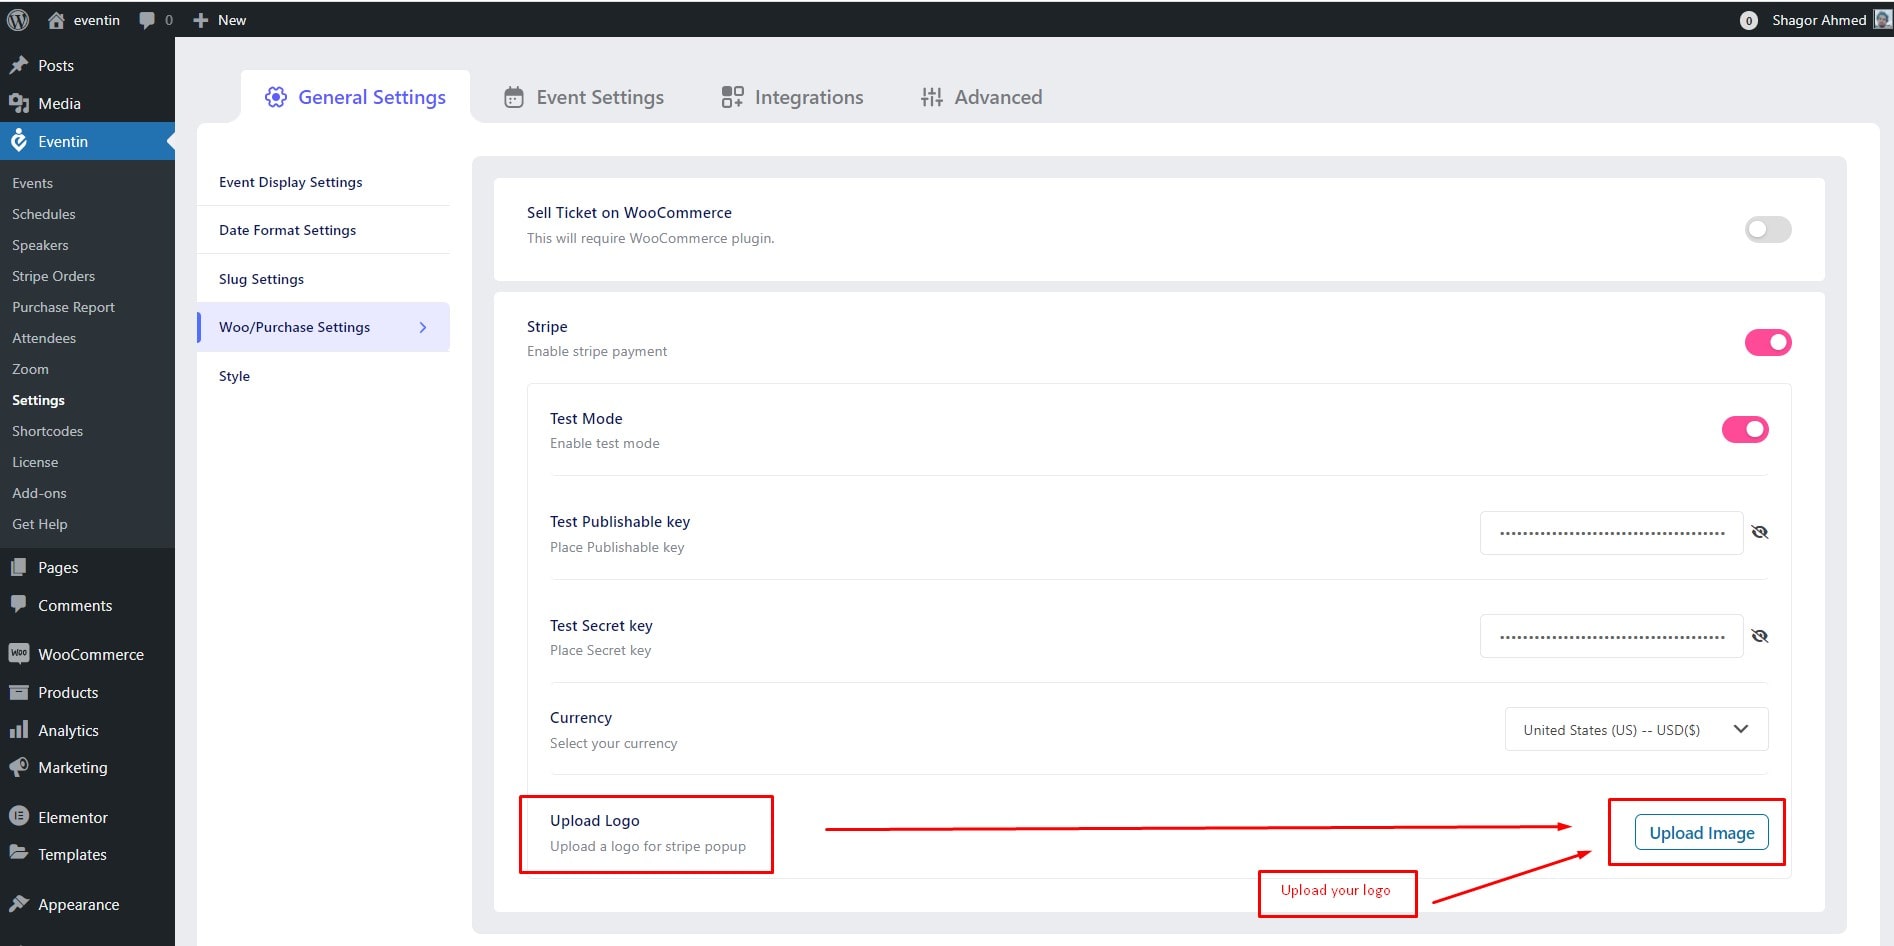Reveal the Test Secret key
The height and width of the screenshot is (946, 1894).
pos(1760,636)
